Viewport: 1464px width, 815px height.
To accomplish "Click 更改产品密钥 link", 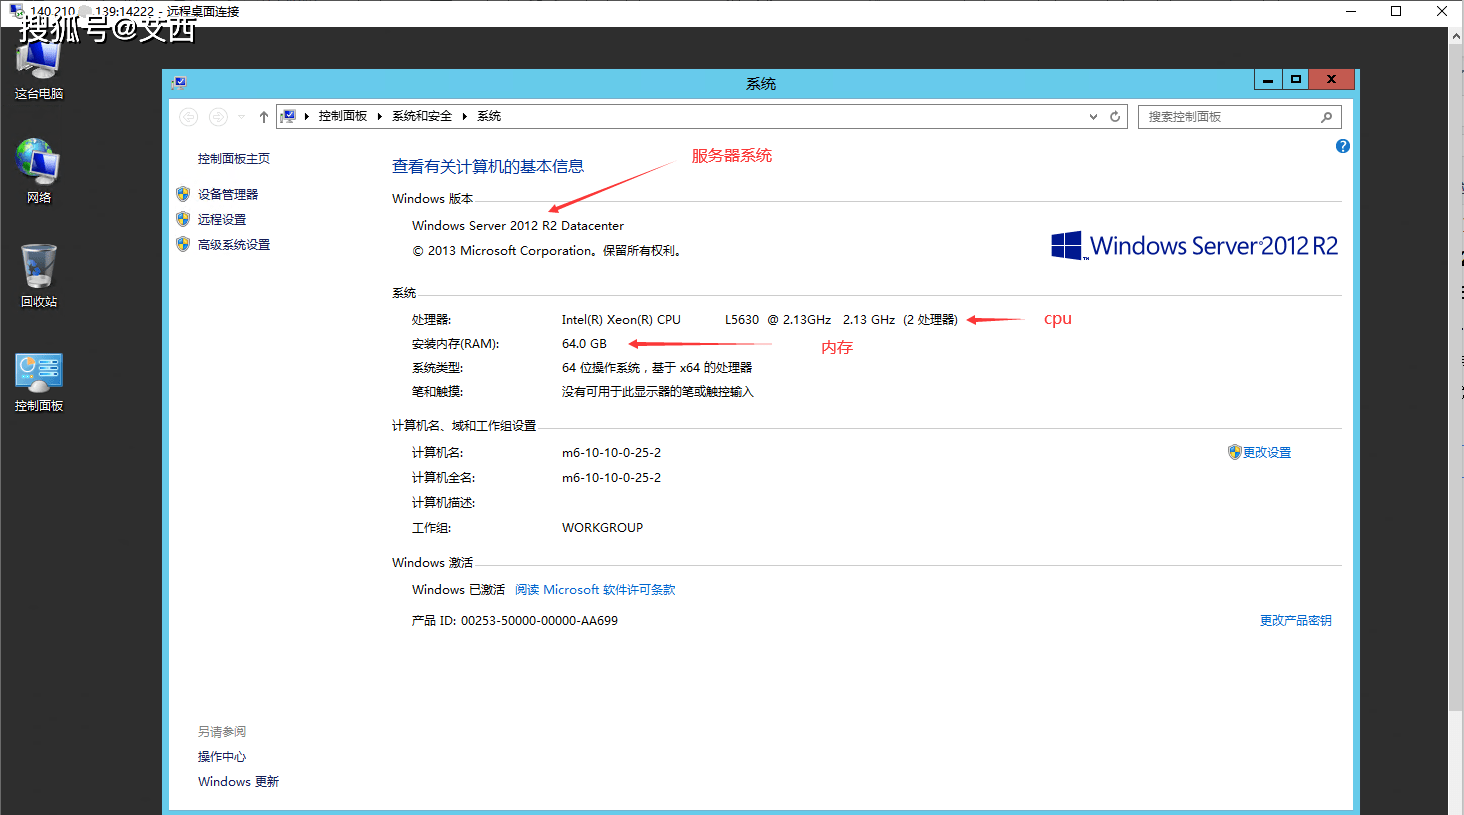I will tap(1296, 620).
